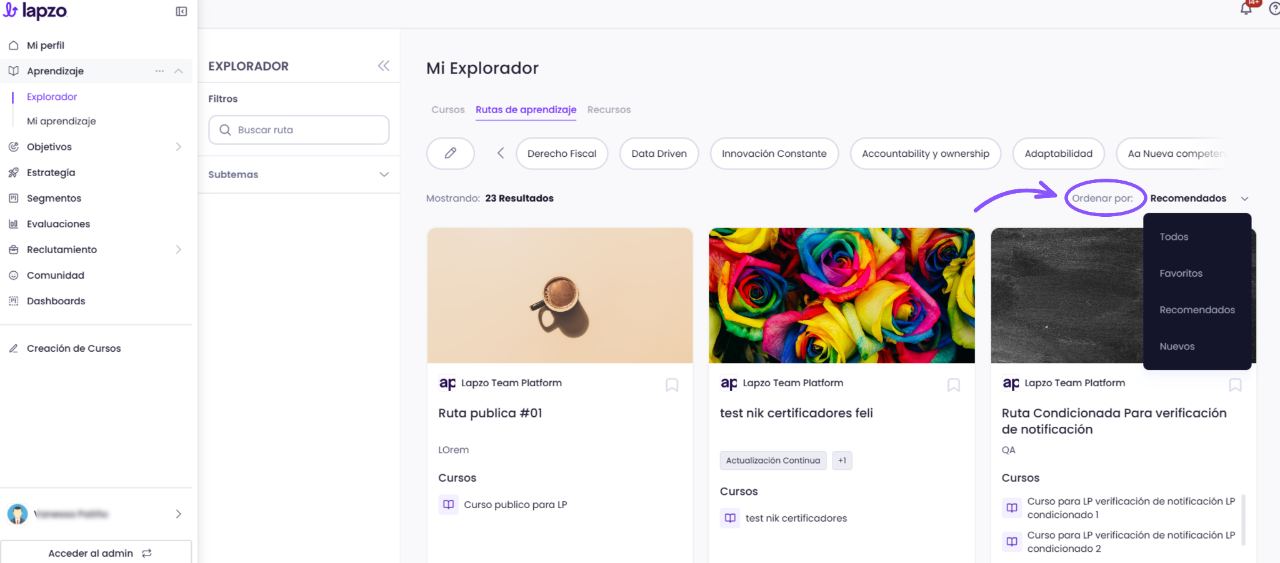Bookmark Ruta Condicionada card
This screenshot has width=1280, height=563.
click(1235, 385)
